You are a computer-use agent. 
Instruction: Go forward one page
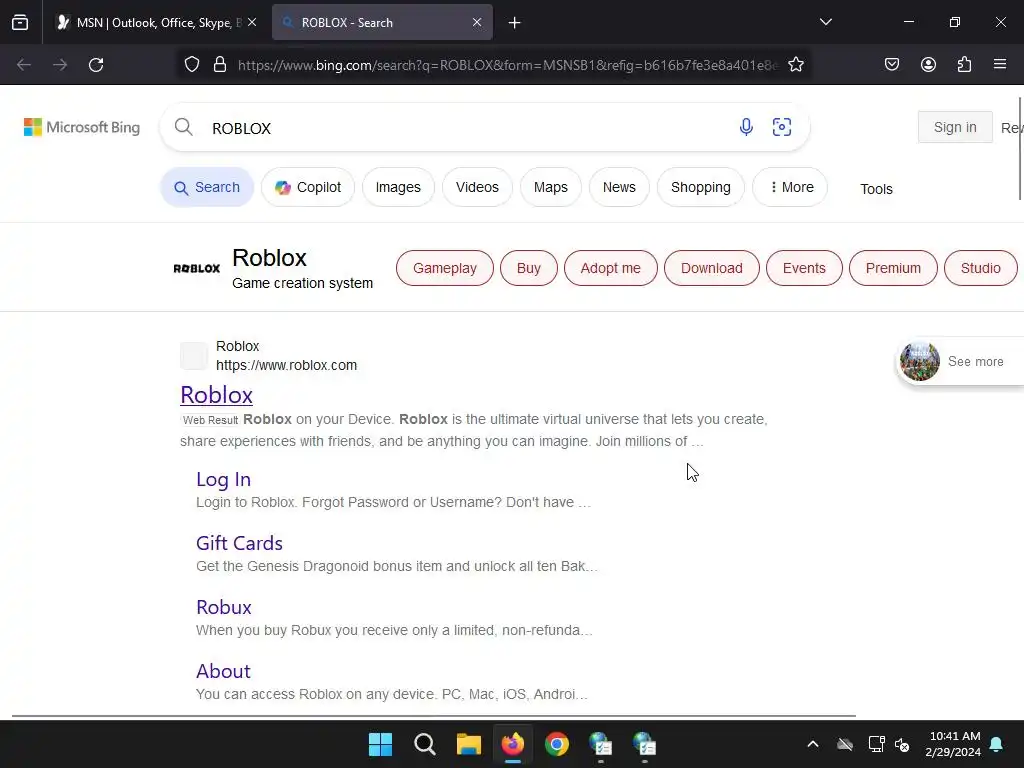(x=60, y=65)
